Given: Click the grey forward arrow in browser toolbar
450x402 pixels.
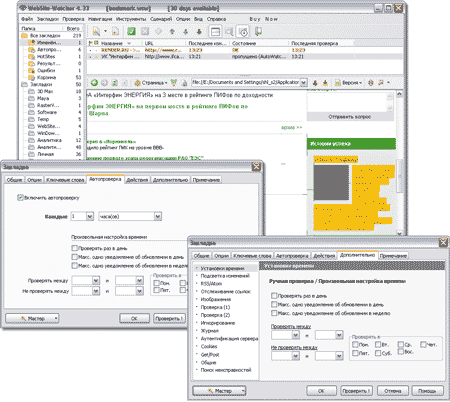Looking at the screenshot, I should (104, 83).
